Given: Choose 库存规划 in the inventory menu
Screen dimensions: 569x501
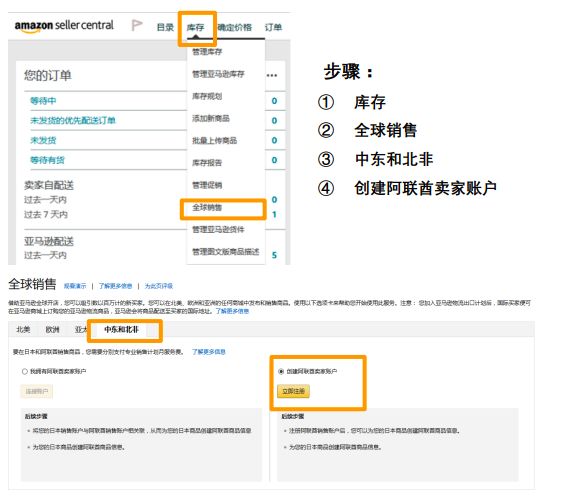Looking at the screenshot, I should click(207, 96).
